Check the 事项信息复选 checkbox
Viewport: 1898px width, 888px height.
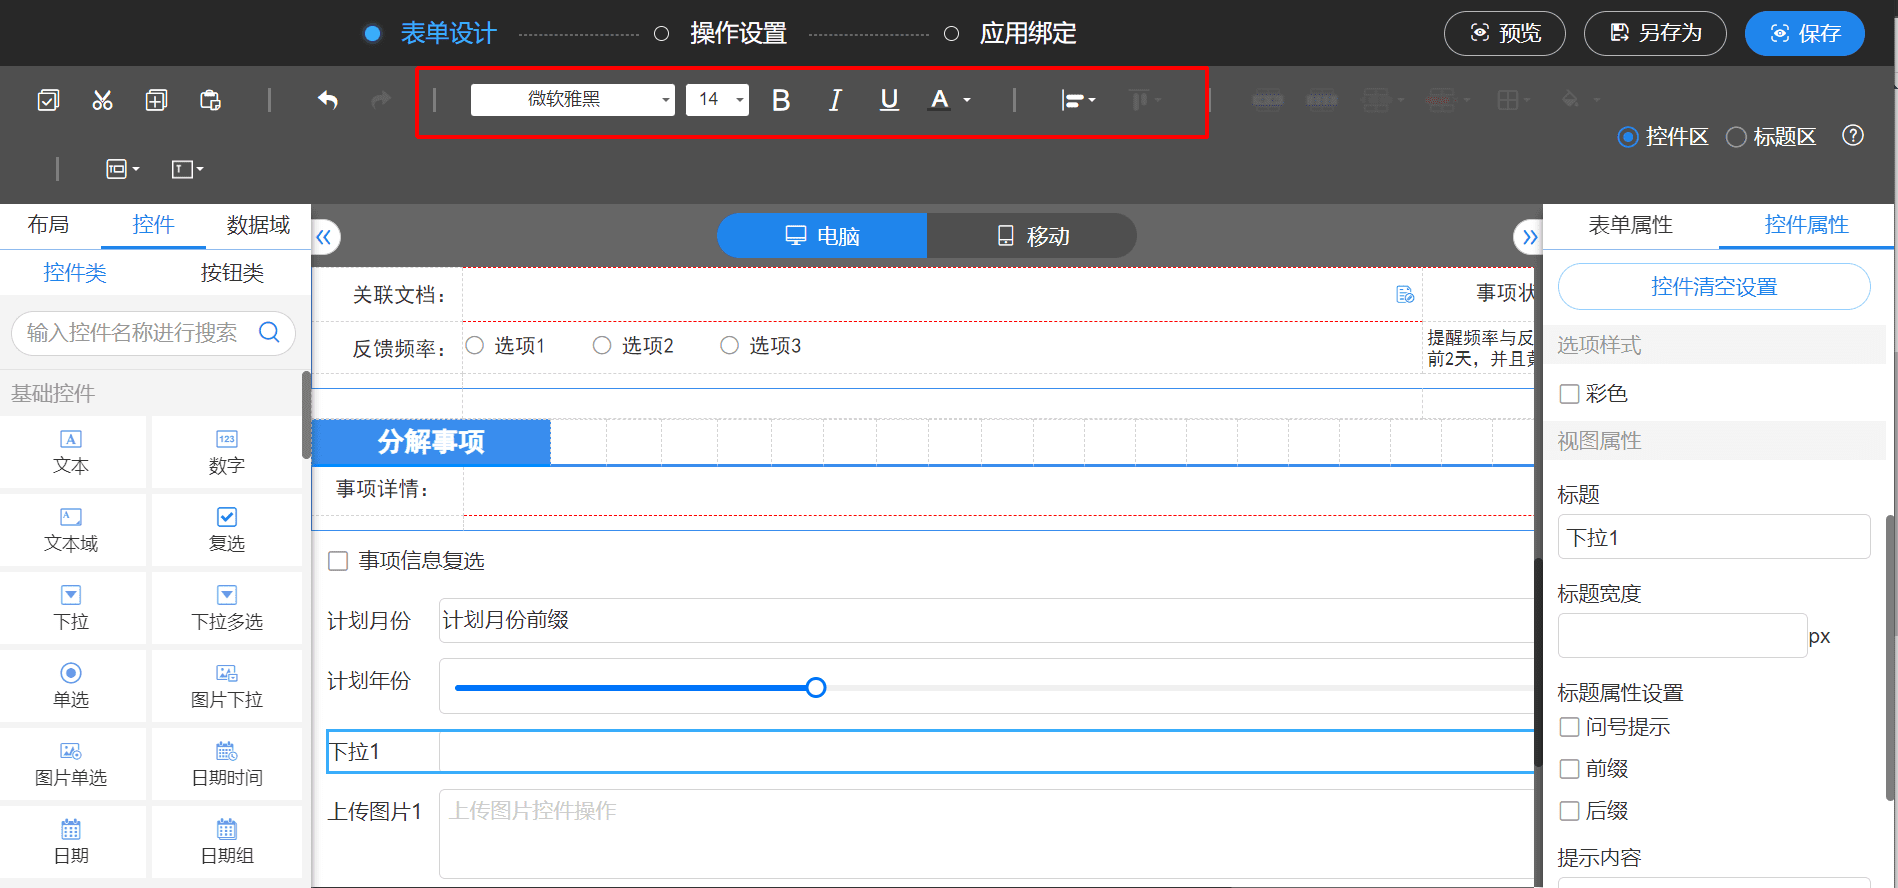[338, 561]
